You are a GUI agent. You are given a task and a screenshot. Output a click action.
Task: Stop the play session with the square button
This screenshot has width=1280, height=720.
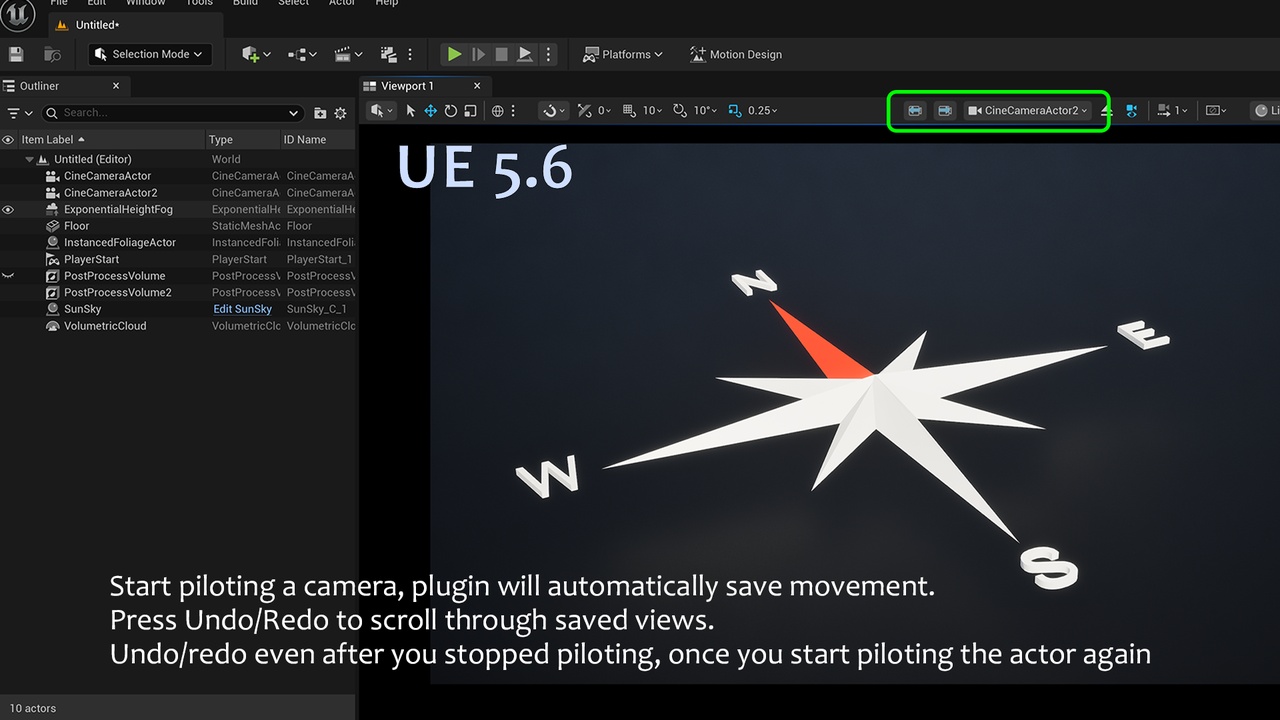click(502, 54)
